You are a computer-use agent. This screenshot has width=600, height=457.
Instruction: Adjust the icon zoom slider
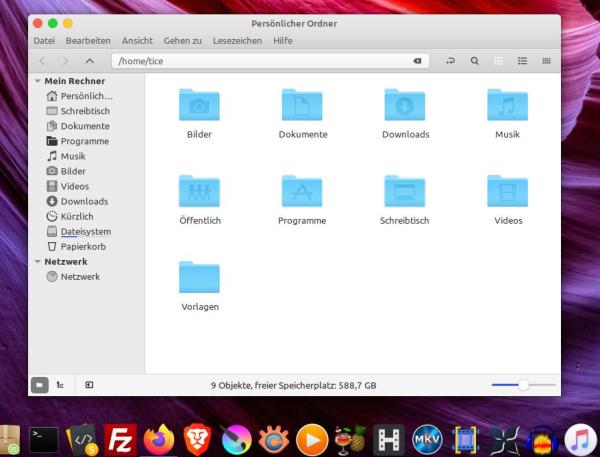(x=523, y=385)
